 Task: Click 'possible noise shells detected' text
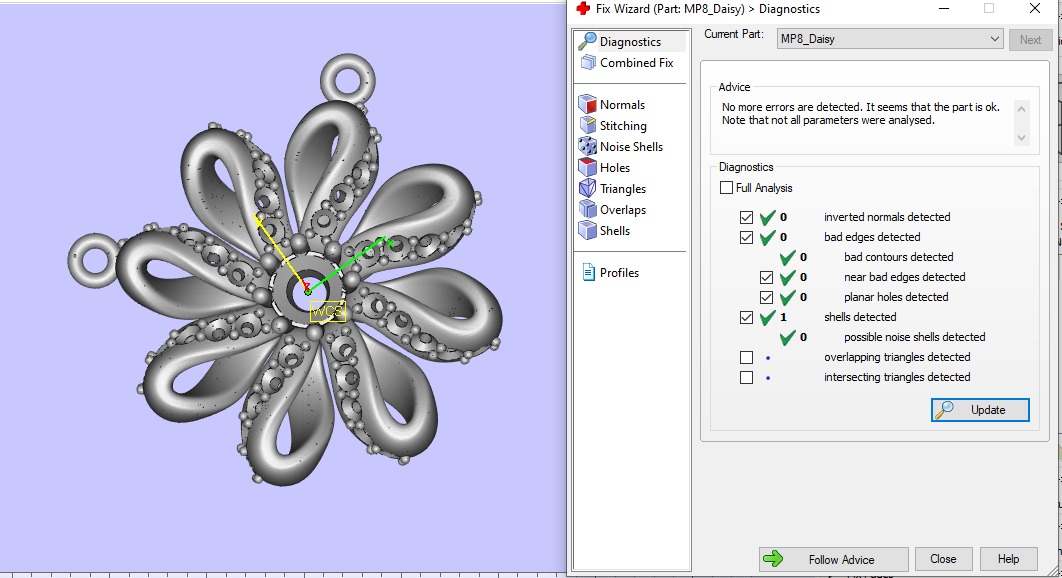(914, 337)
